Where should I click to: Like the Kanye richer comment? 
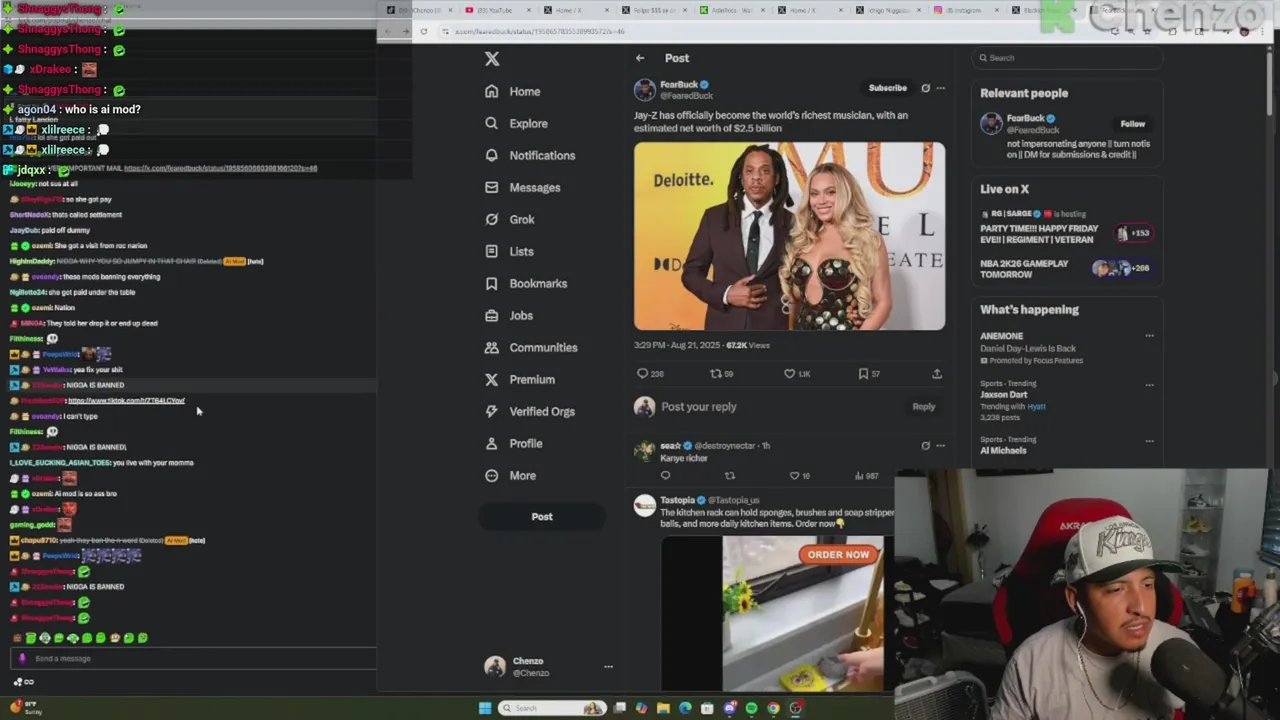[794, 476]
